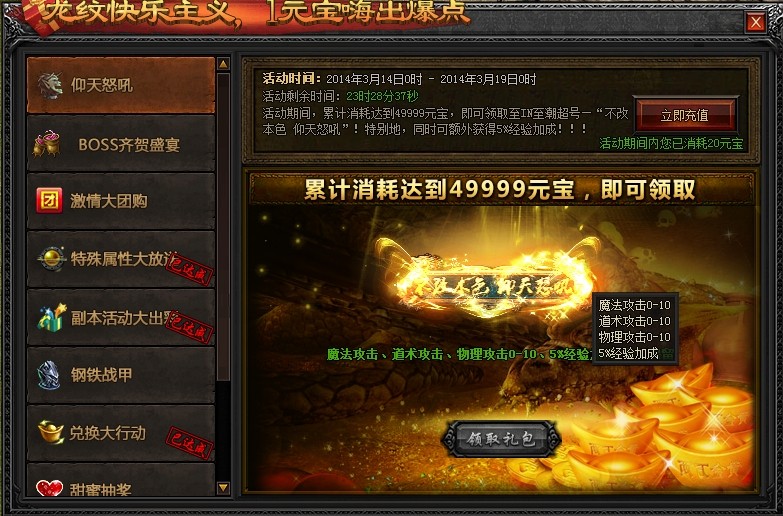Open the 仰天怒吼 activity tab
This screenshot has height=516, width=783.
tap(121, 85)
